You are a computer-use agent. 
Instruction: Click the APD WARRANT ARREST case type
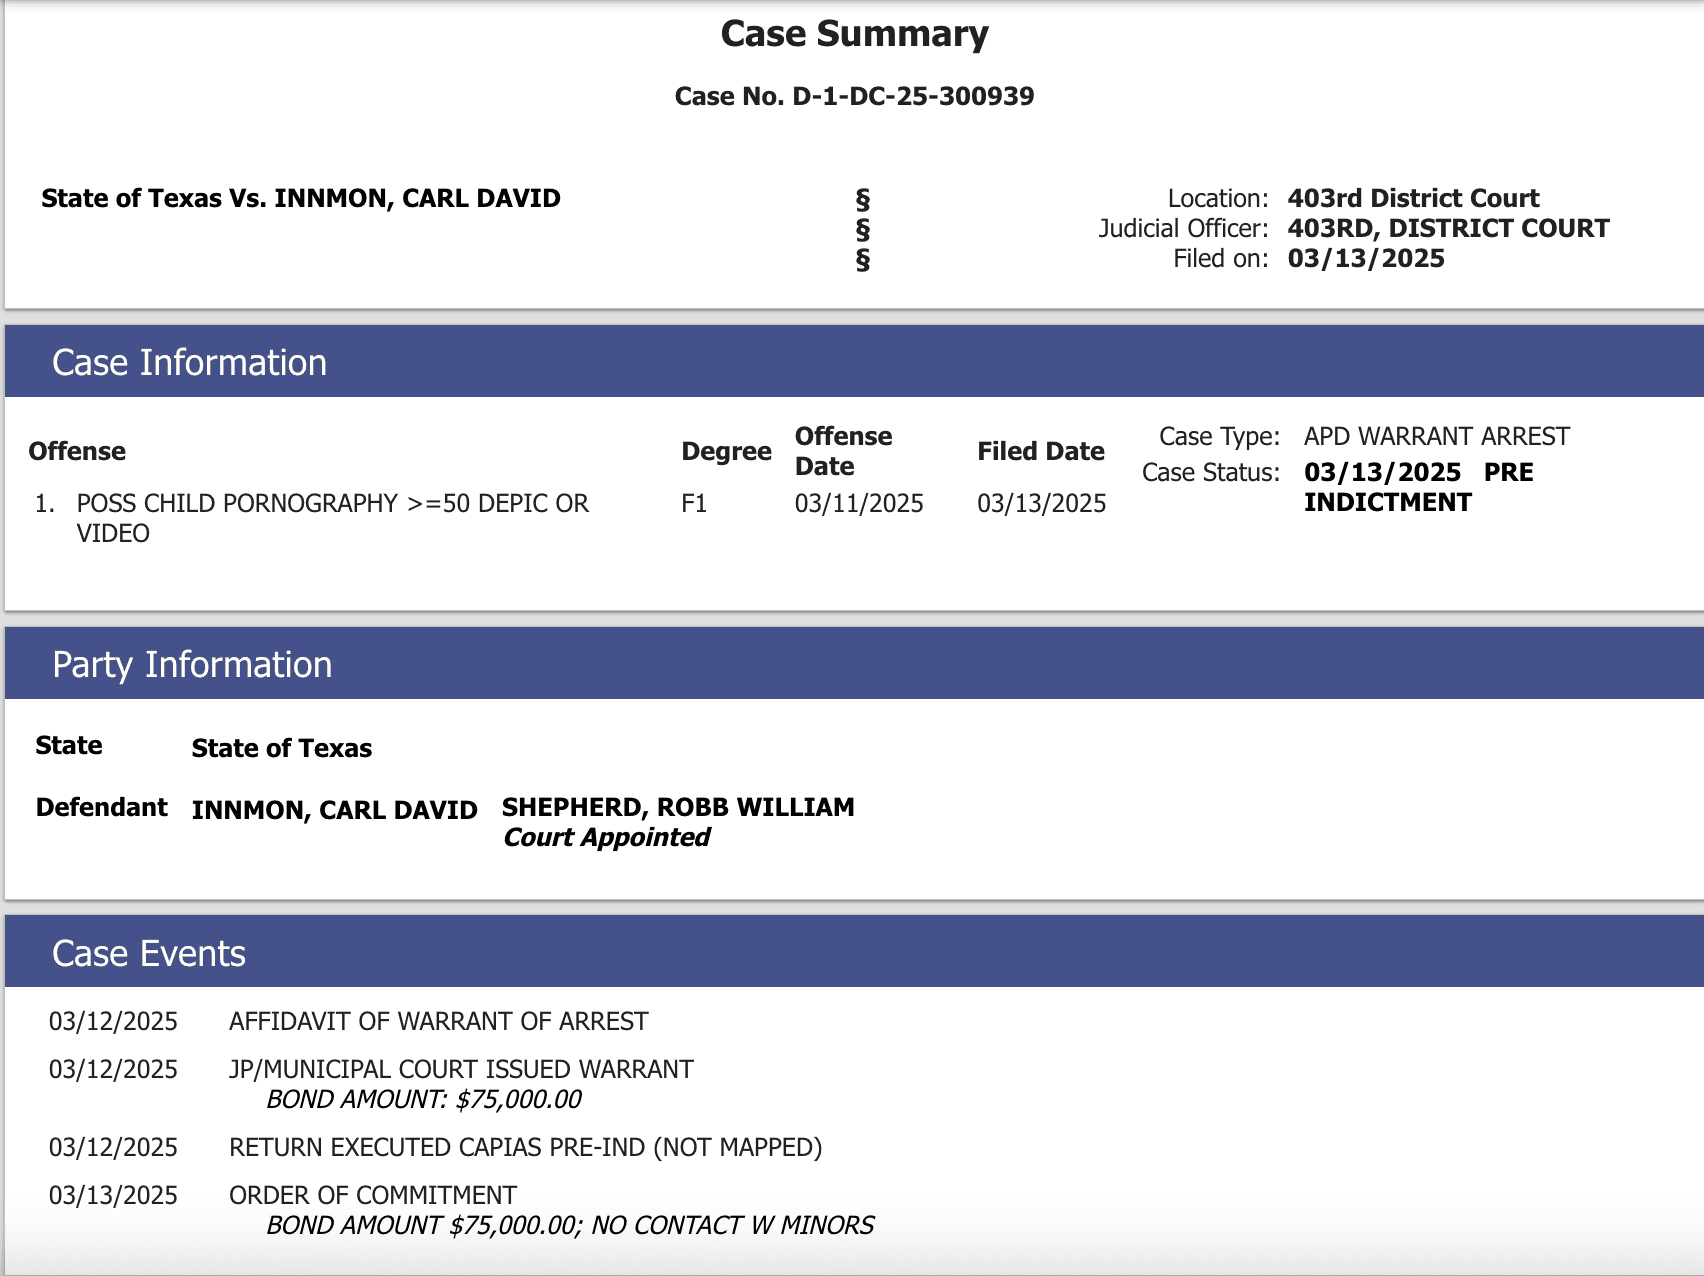1436,436
